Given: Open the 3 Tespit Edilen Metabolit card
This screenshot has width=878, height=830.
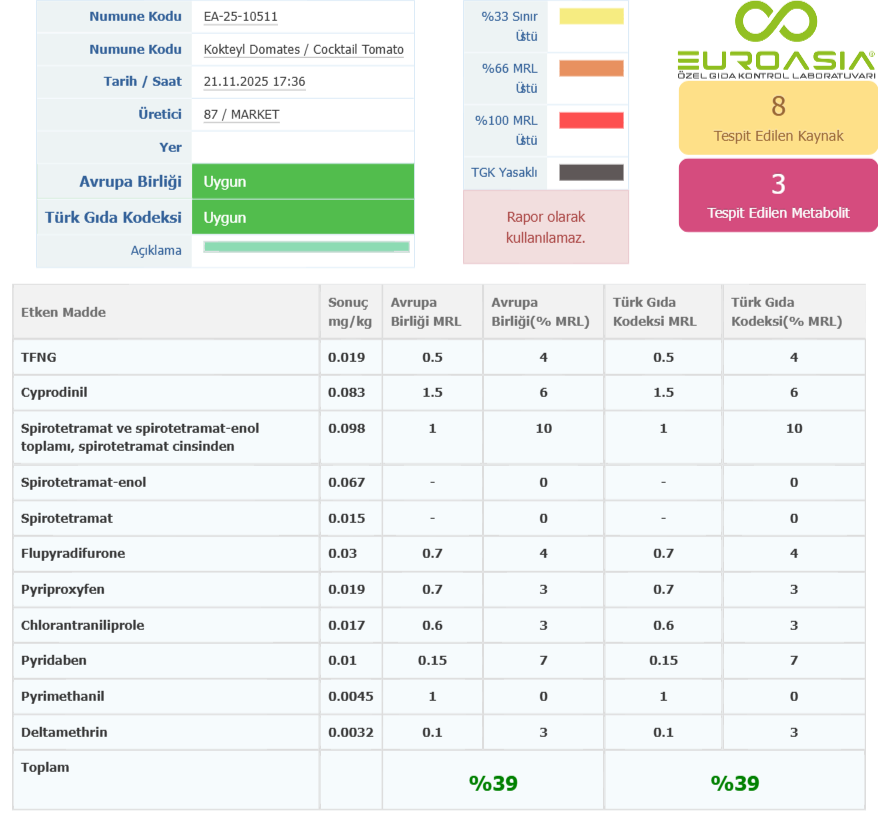Looking at the screenshot, I should (778, 195).
